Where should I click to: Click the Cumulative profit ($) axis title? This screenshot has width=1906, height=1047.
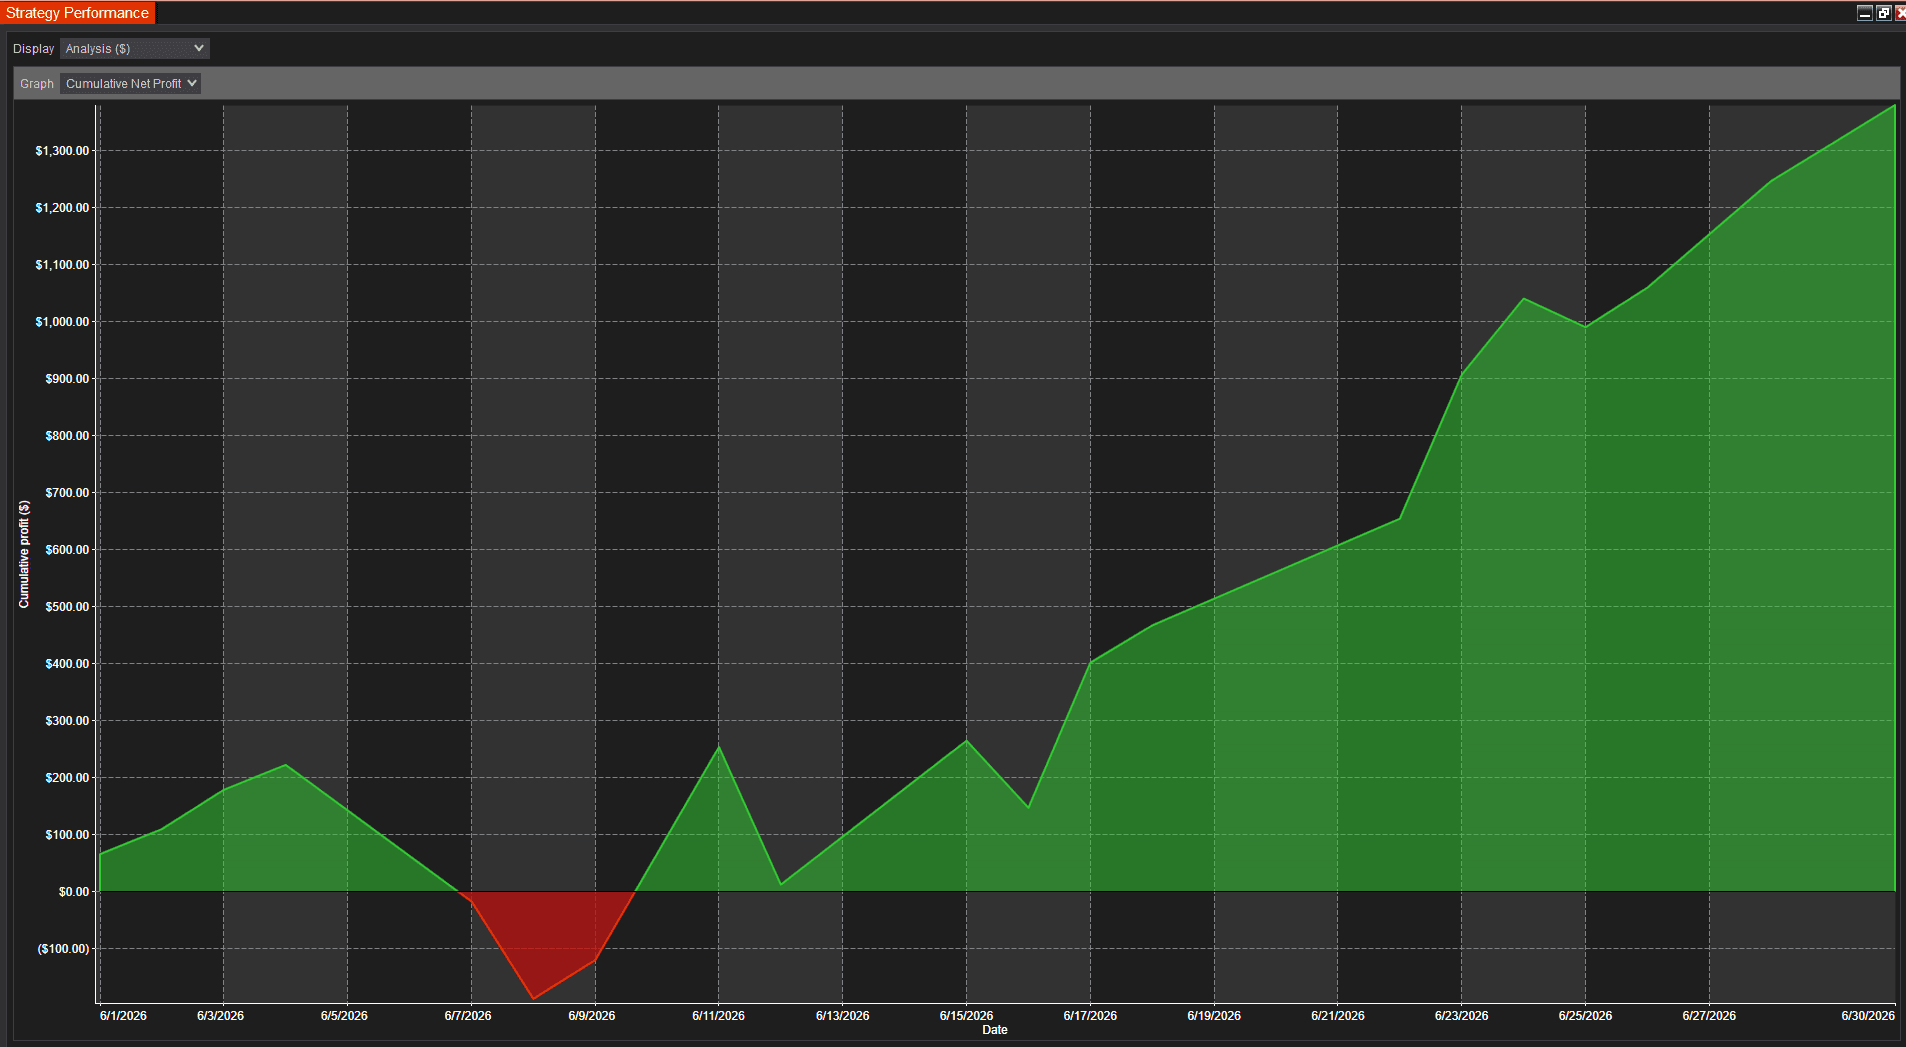point(24,555)
